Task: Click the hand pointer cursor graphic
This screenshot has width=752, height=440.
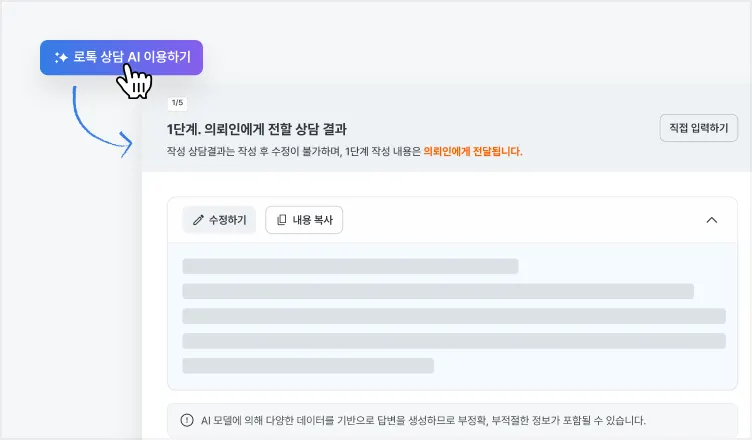Action: 134,82
